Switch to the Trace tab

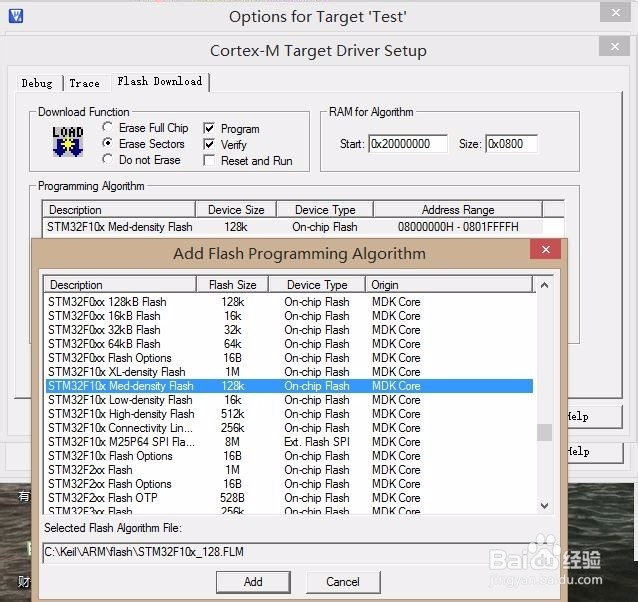tap(85, 83)
